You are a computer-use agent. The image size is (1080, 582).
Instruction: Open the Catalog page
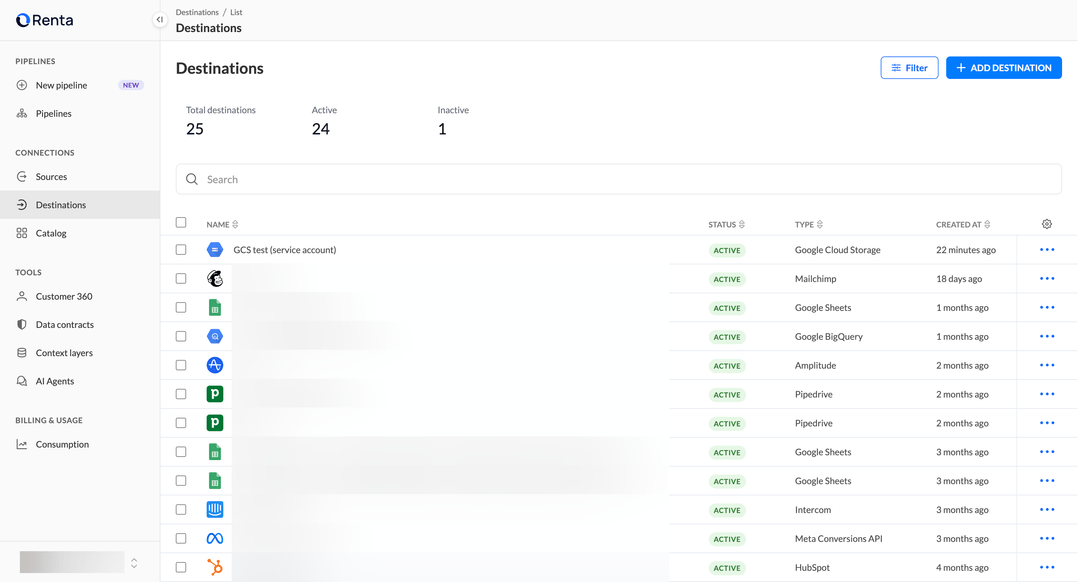tap(51, 233)
